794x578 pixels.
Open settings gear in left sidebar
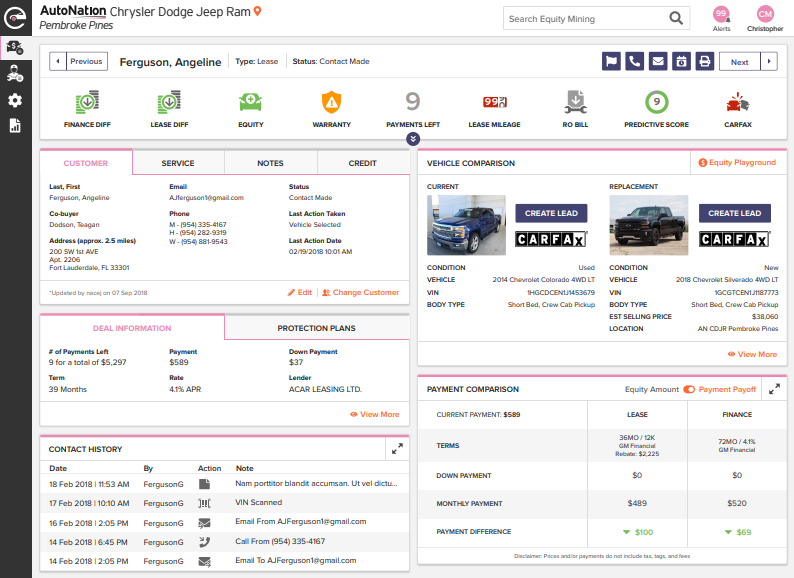[15, 100]
